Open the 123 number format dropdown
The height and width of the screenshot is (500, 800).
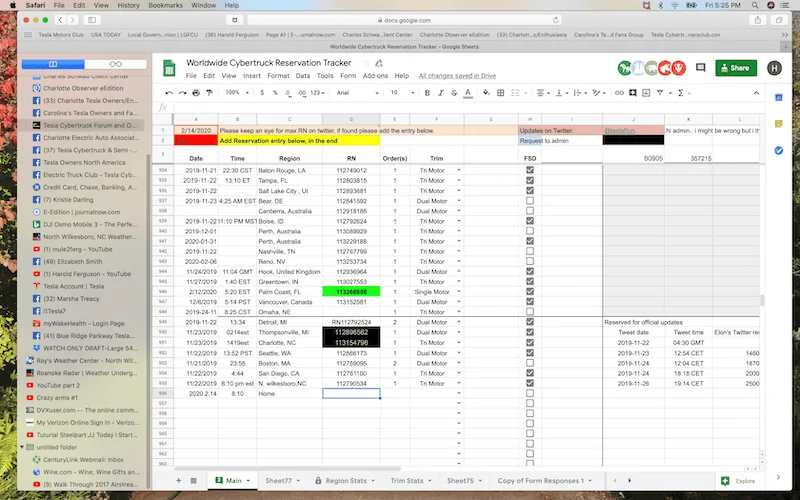pyautogui.click(x=317, y=93)
